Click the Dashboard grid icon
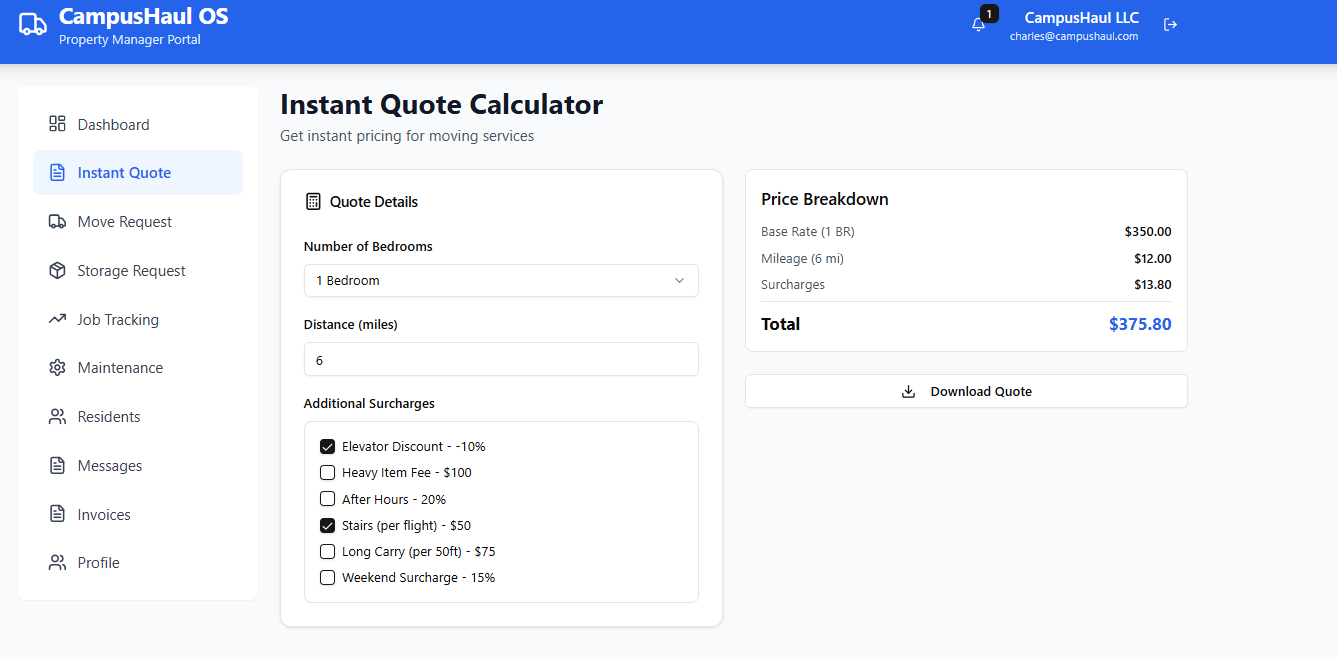The height and width of the screenshot is (657, 1337). coord(57,124)
